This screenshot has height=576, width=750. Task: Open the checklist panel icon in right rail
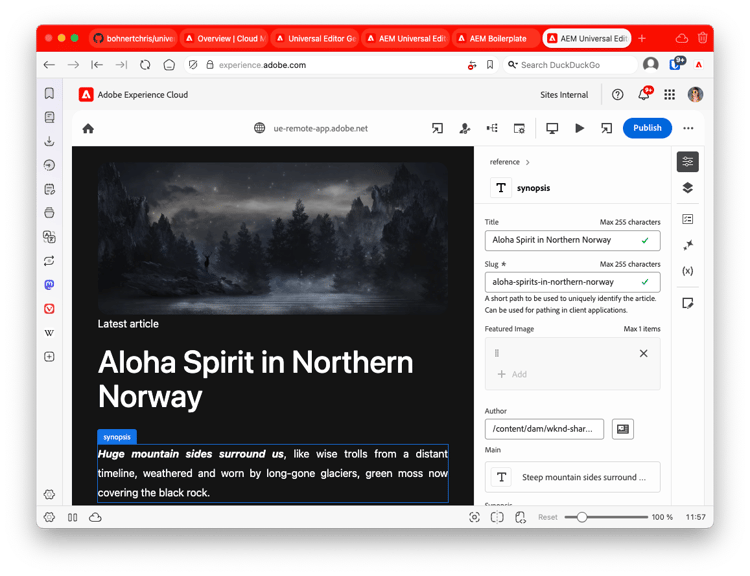[687, 219]
